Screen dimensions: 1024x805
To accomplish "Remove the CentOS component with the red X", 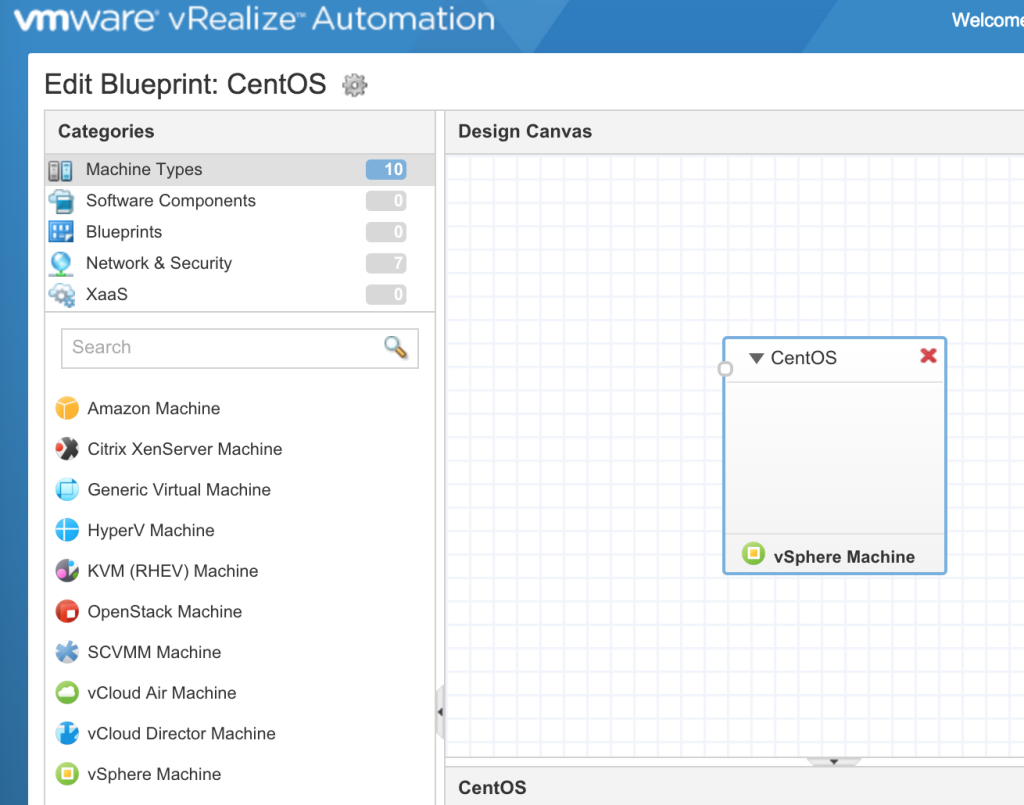I will [928, 356].
